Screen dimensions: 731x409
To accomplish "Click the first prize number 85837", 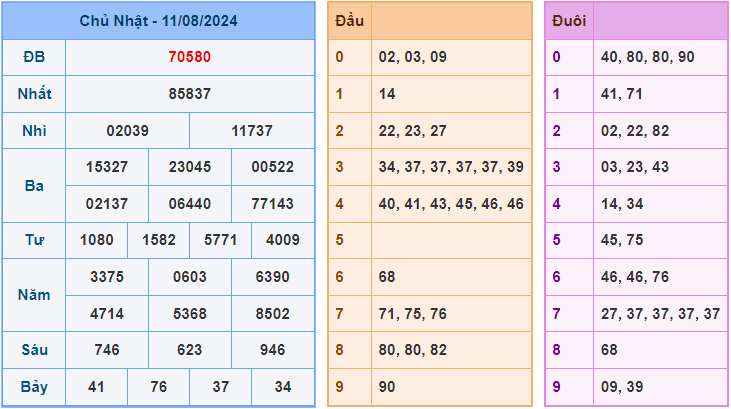I will [x=189, y=94].
